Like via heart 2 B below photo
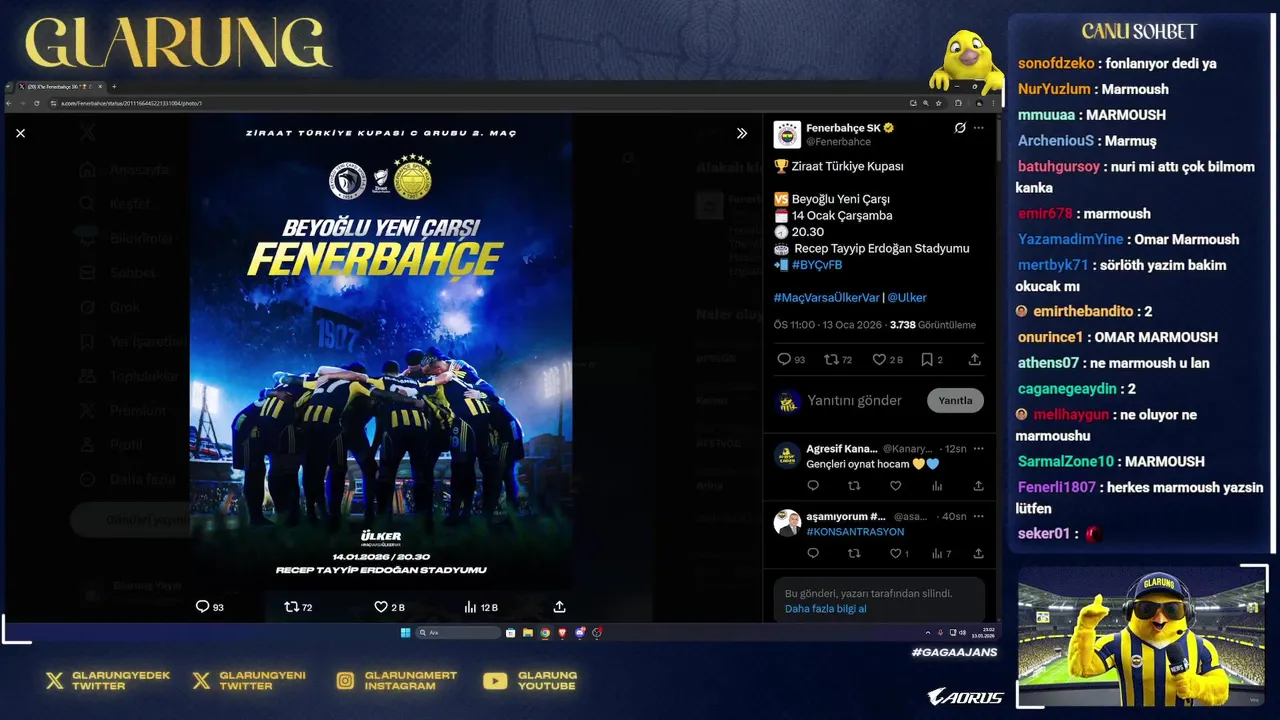 388,606
